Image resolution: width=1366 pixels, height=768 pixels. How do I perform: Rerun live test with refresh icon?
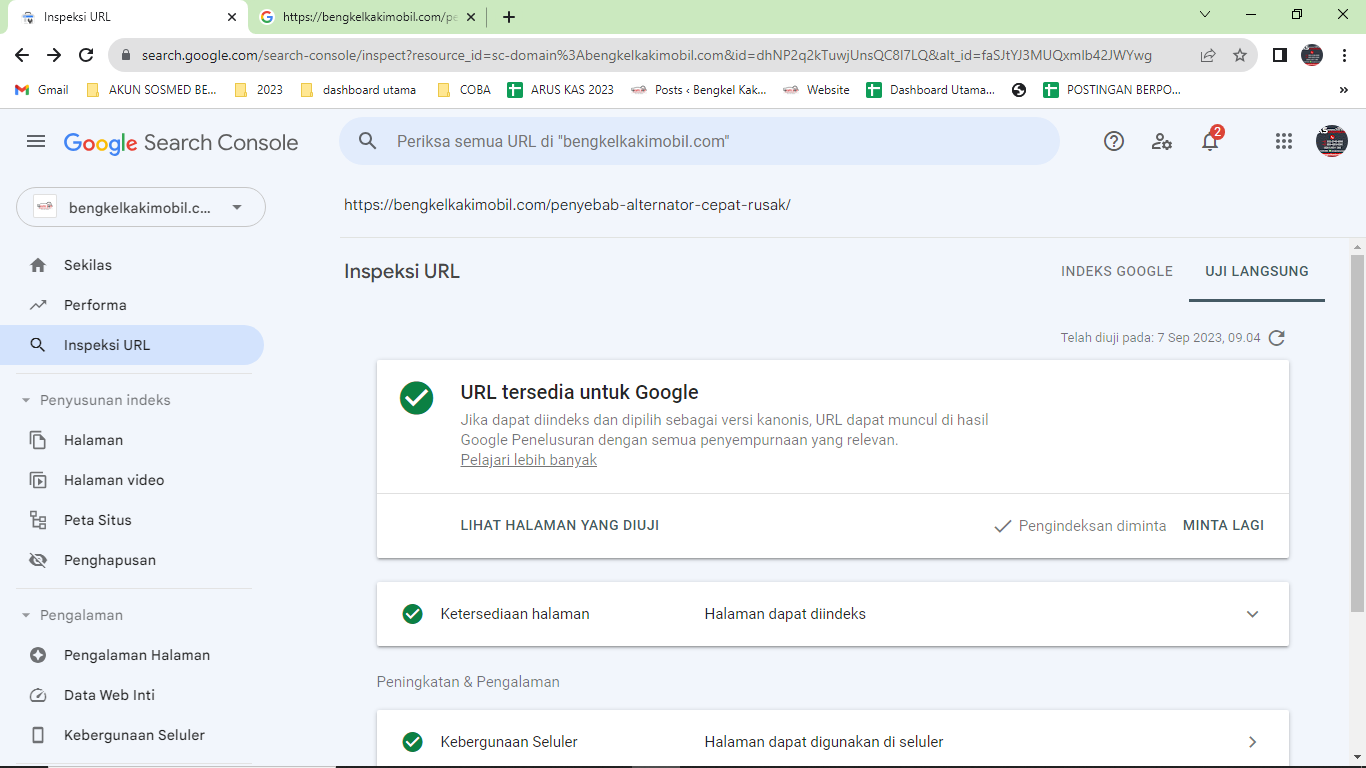pyautogui.click(x=1276, y=338)
